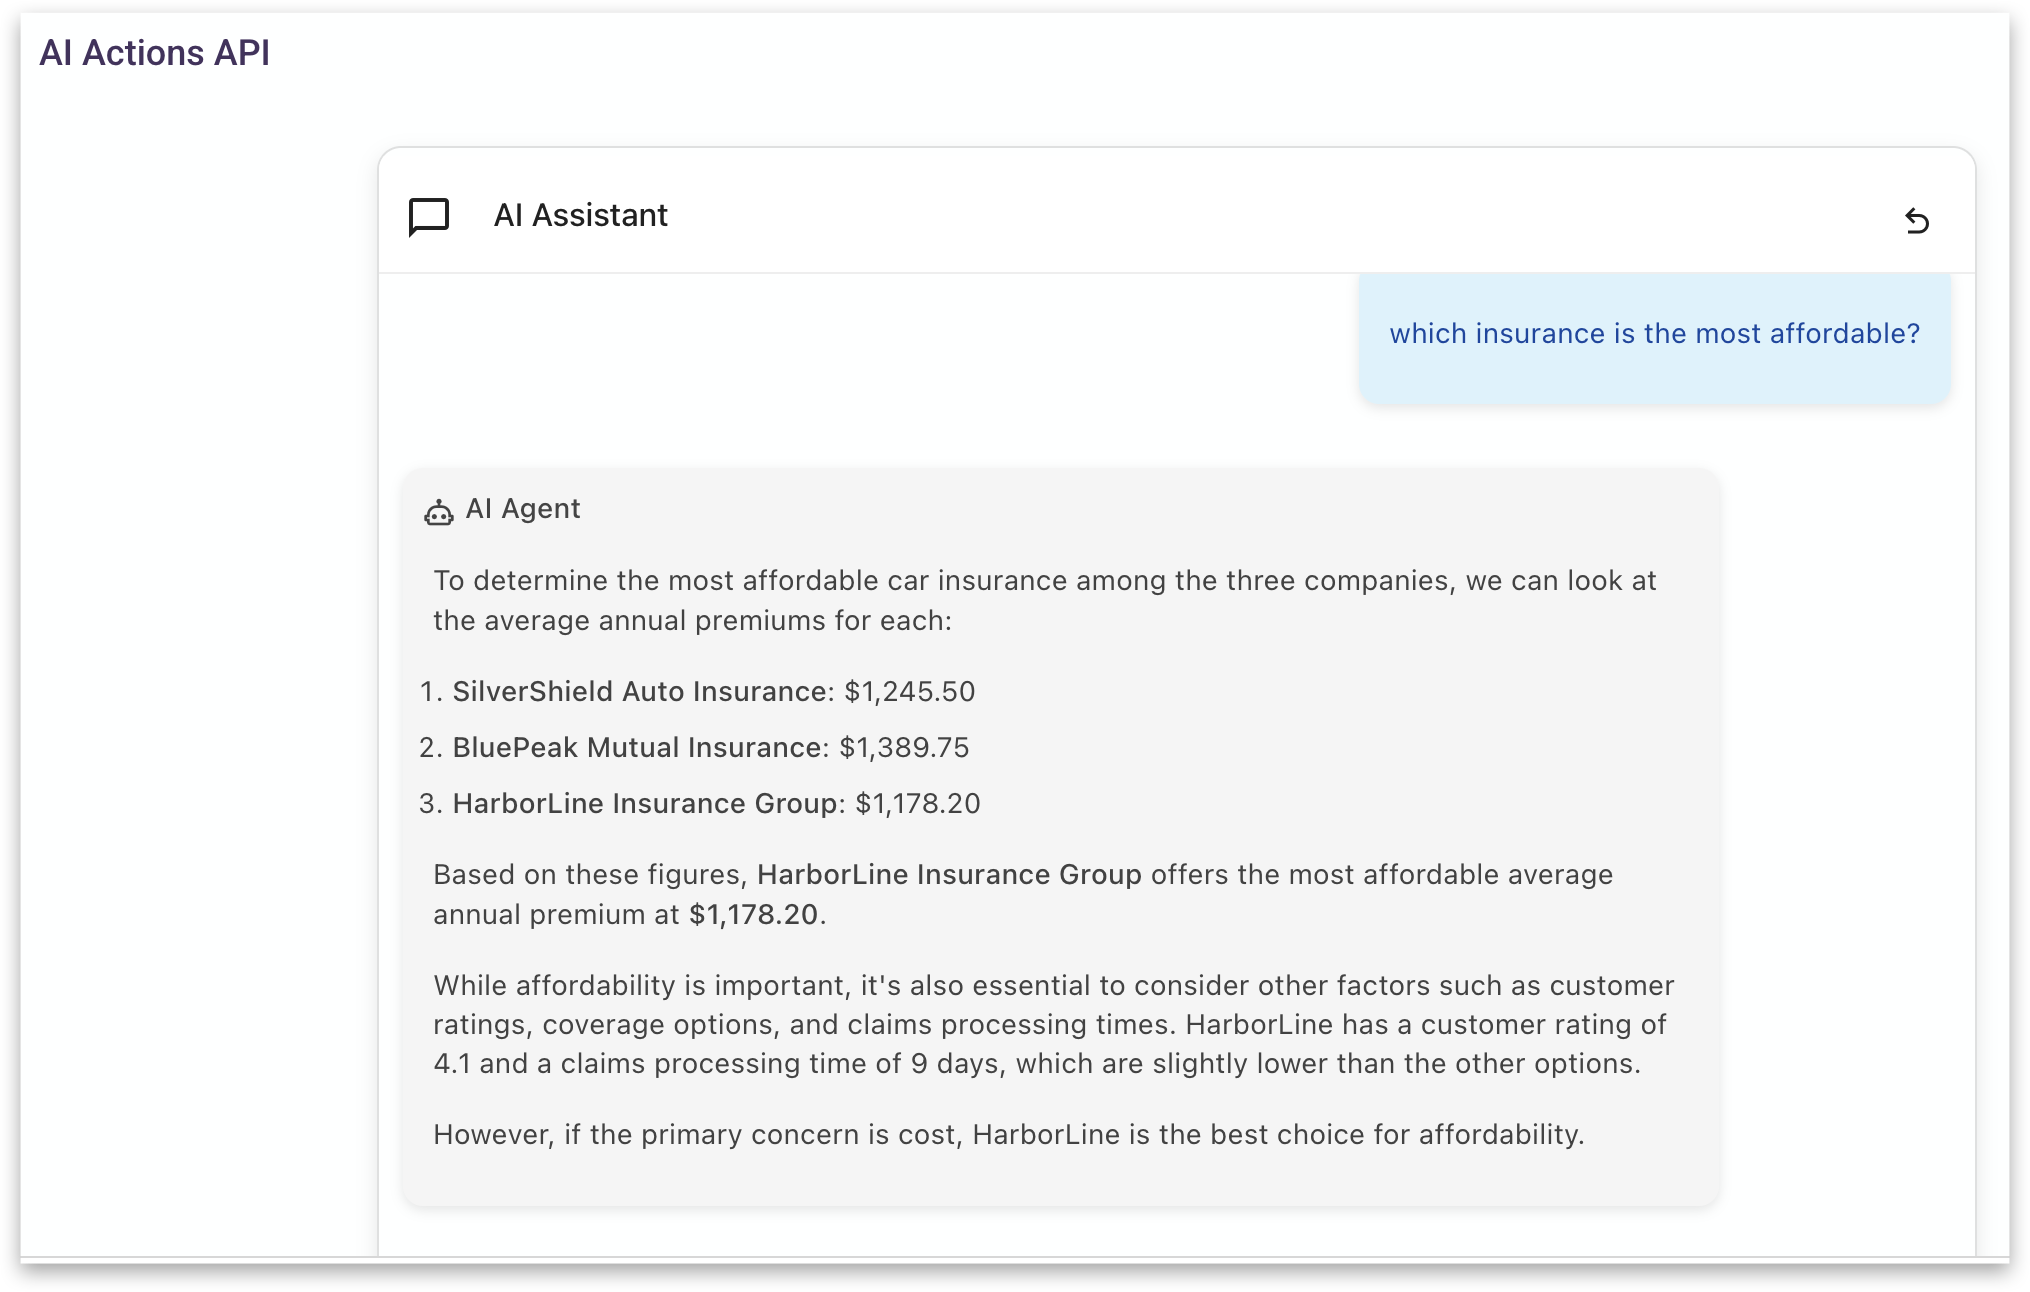Click SilverShield Auto Insurance list item
This screenshot has width=2030, height=1292.
(642, 691)
